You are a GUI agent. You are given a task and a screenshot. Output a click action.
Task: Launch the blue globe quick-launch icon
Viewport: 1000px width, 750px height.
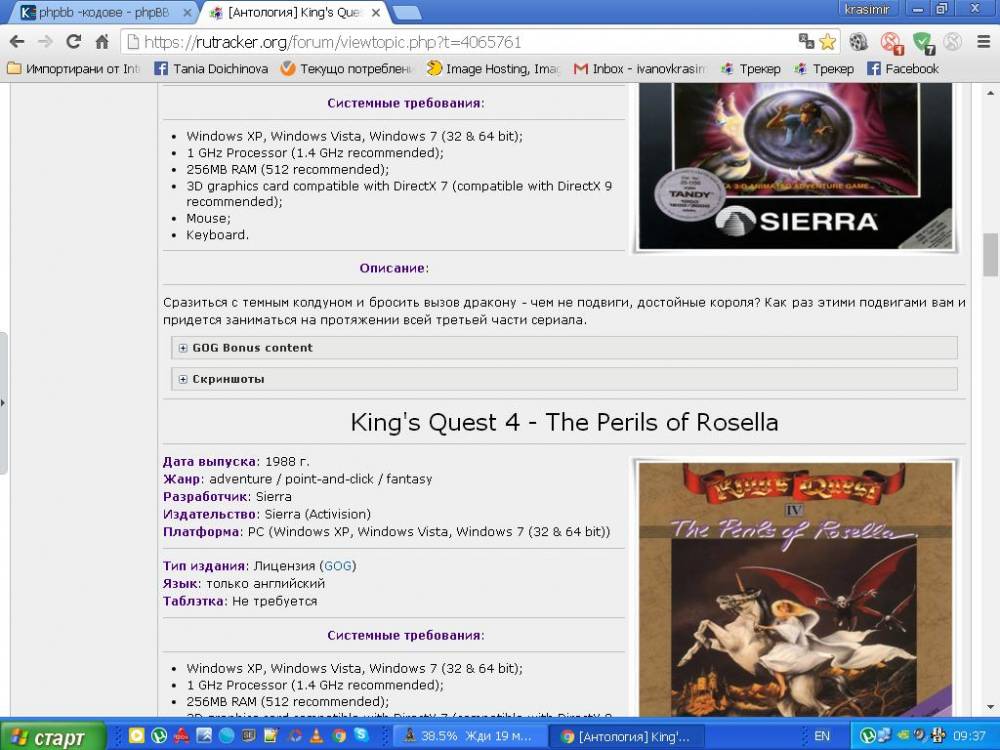tap(226, 736)
